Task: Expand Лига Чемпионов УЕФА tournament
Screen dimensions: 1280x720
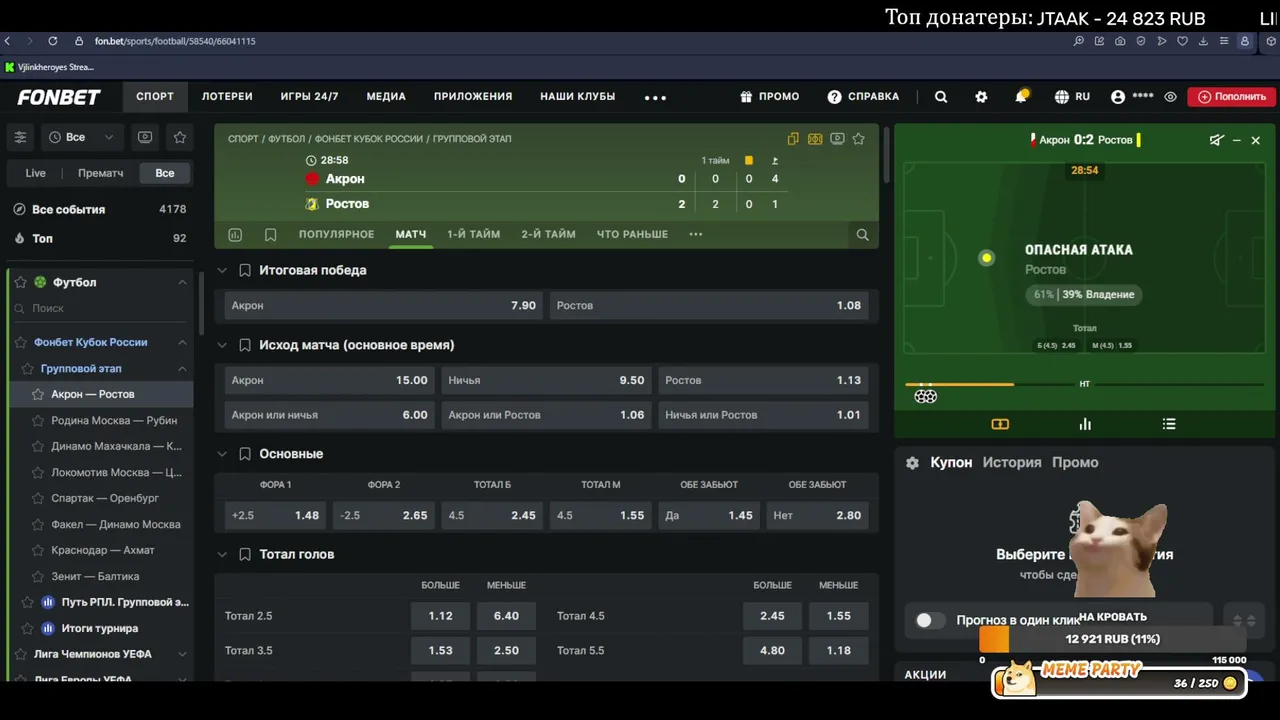Action: 182,654
